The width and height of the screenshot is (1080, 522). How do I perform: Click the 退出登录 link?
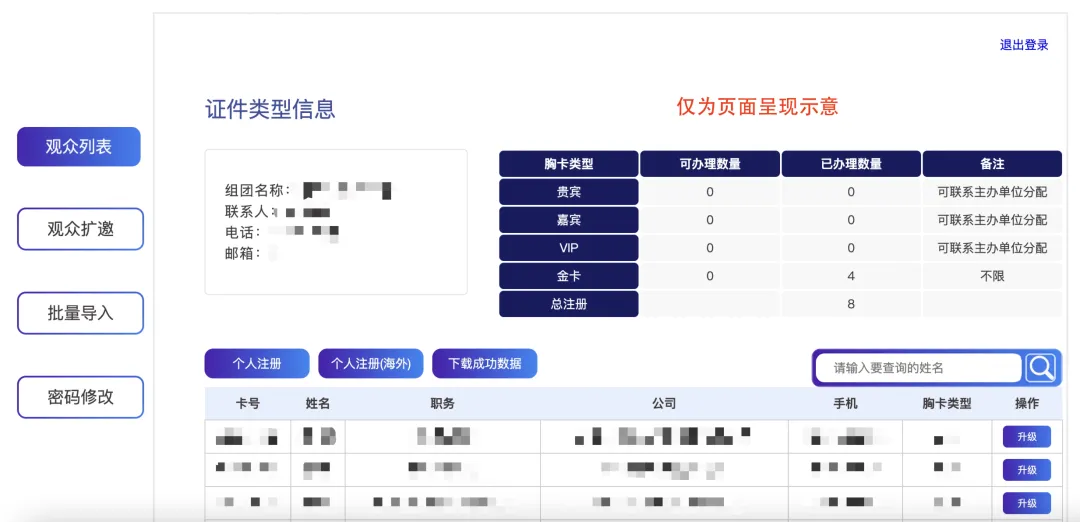point(1024,45)
